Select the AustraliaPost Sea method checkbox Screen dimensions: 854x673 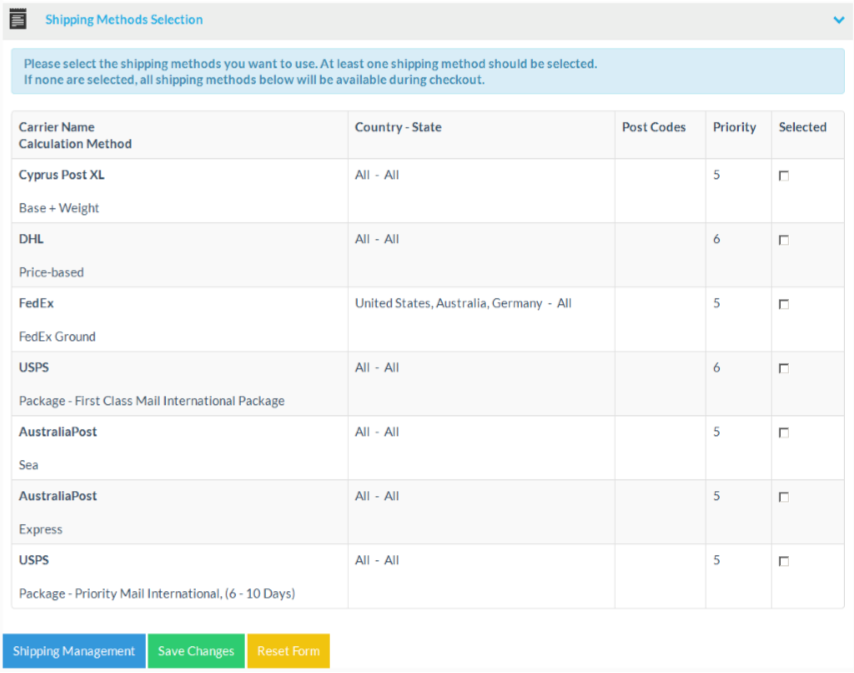tap(784, 433)
